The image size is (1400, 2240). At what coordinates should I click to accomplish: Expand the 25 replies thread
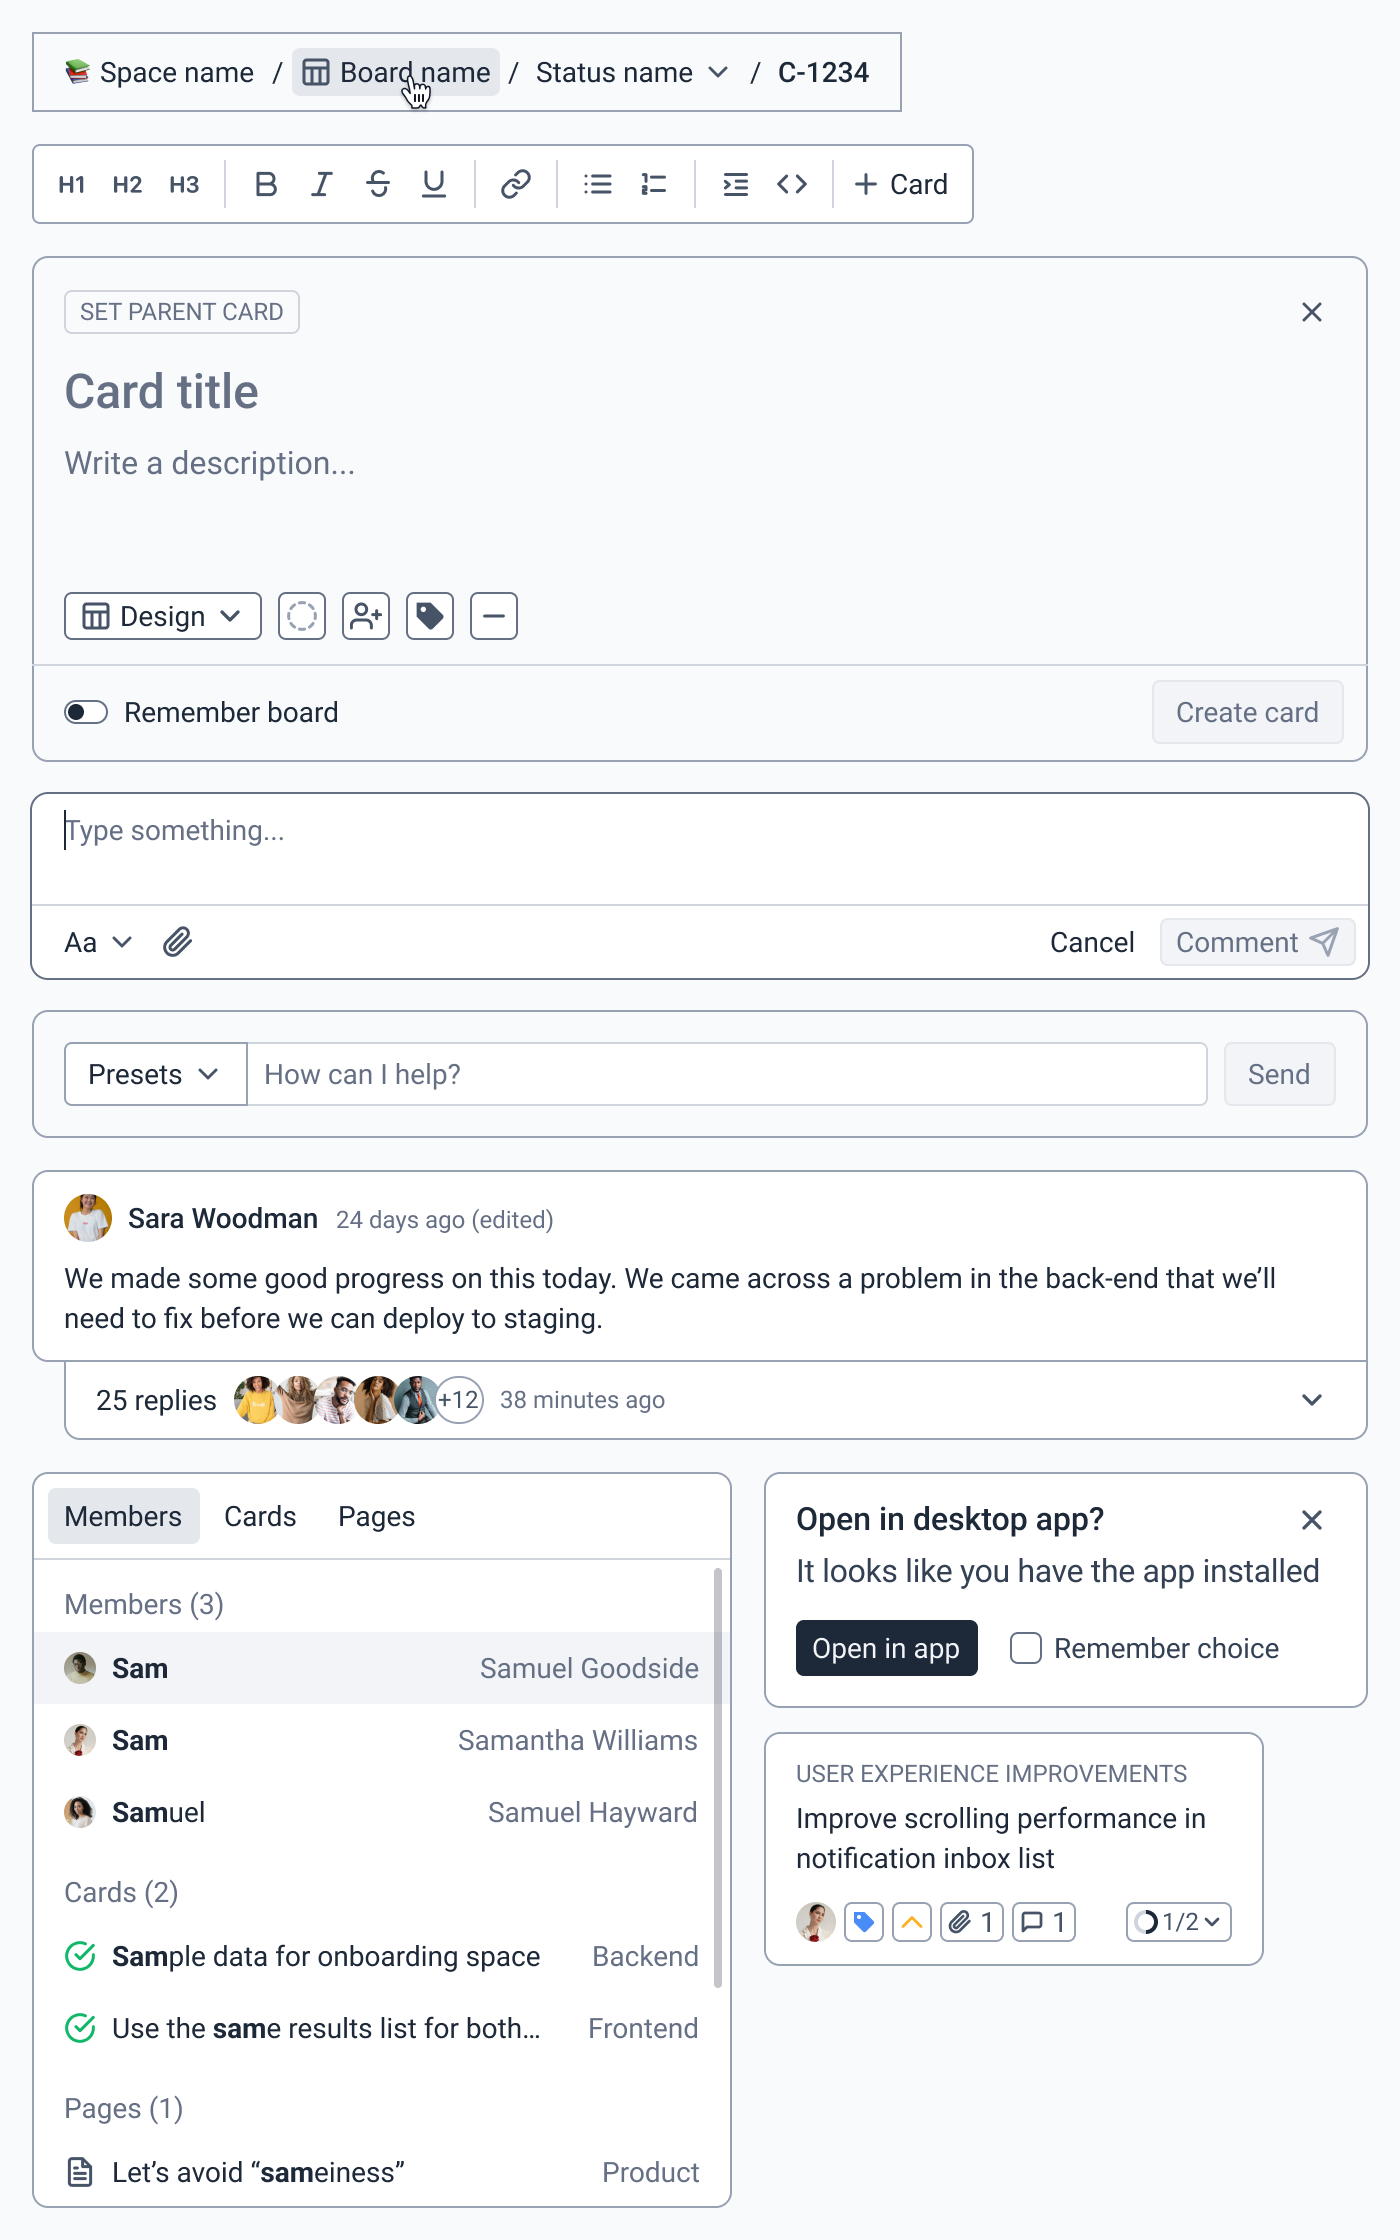point(1312,1400)
